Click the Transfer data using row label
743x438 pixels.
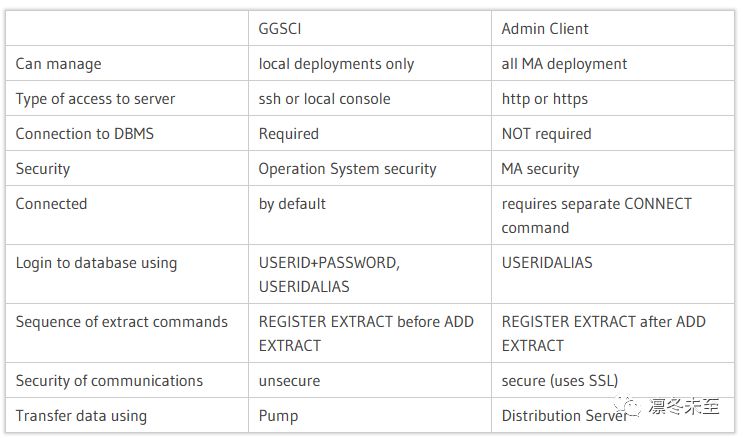[x=81, y=415]
